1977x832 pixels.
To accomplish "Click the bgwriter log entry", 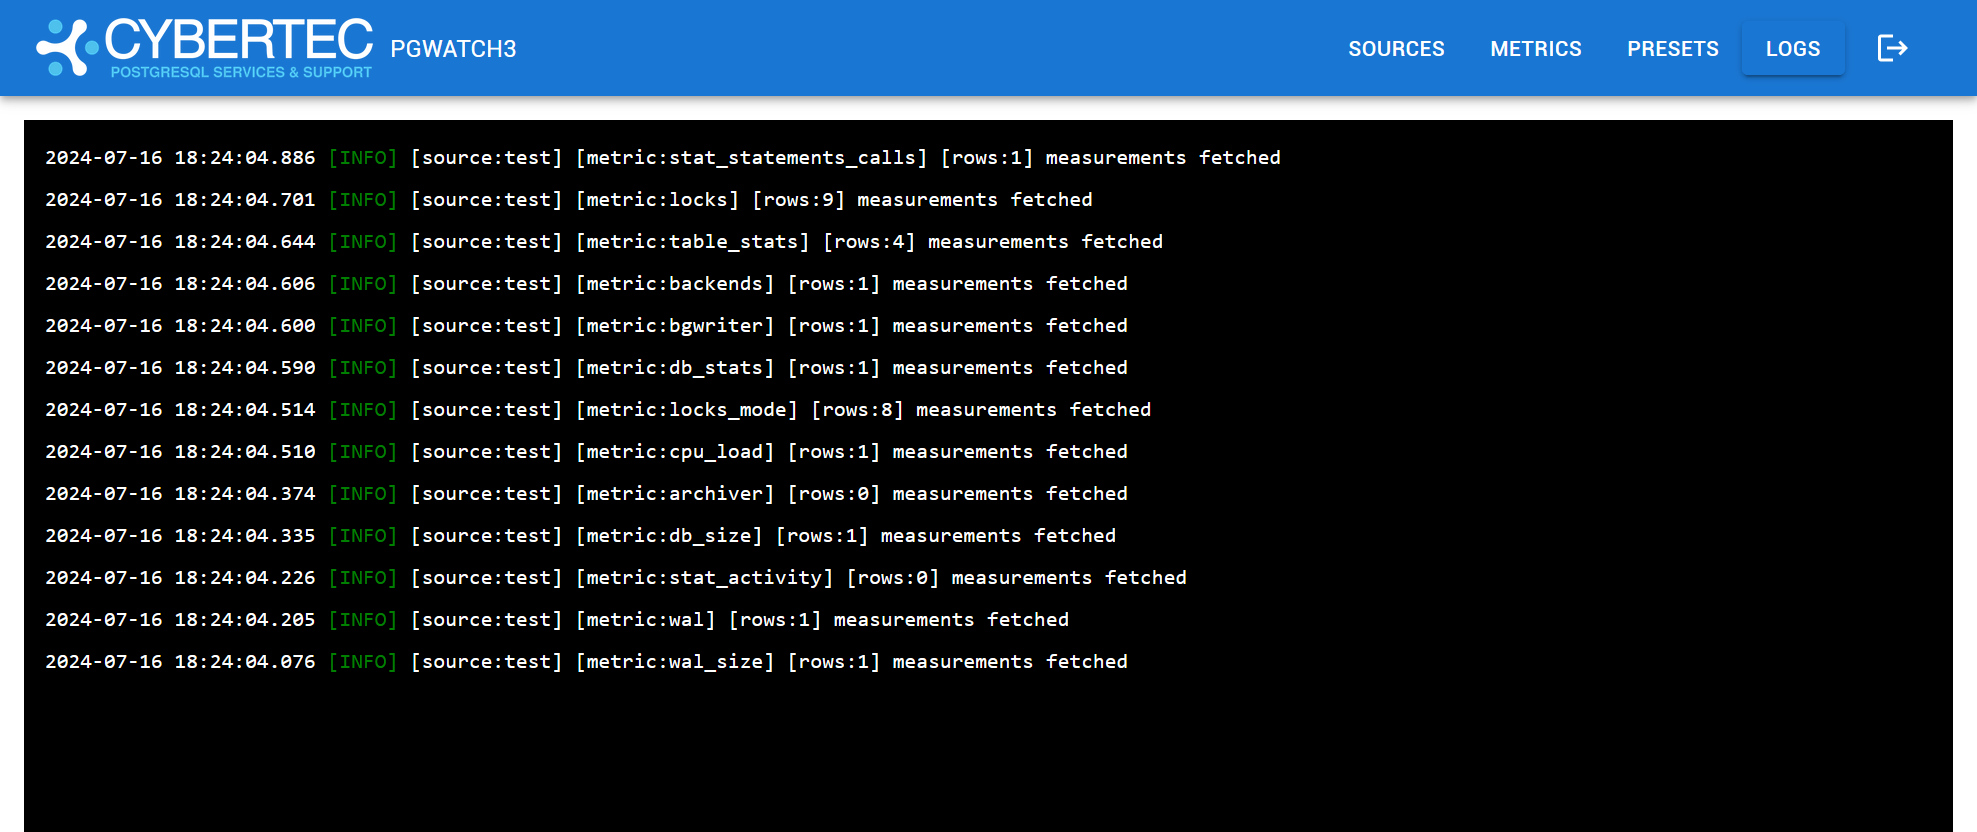I will pos(586,326).
